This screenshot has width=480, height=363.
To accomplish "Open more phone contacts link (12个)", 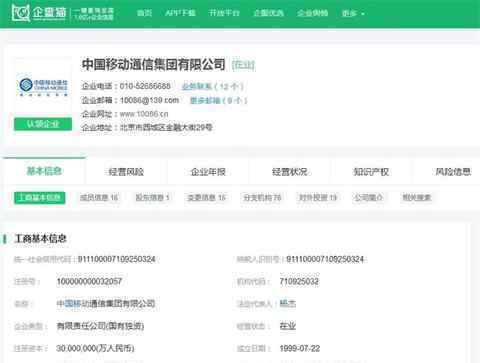I will (x=212, y=86).
